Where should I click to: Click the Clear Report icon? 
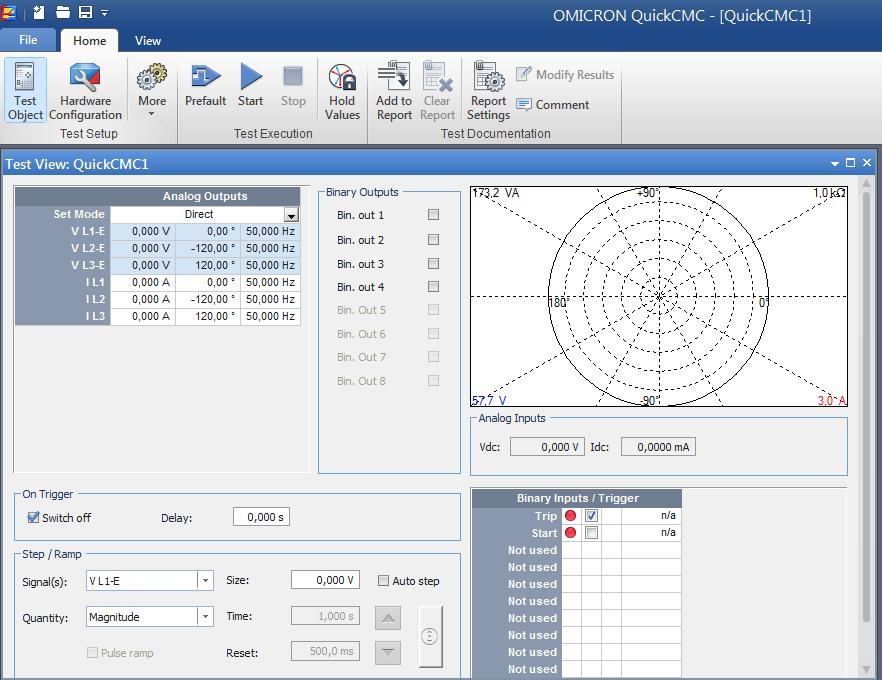(x=437, y=91)
